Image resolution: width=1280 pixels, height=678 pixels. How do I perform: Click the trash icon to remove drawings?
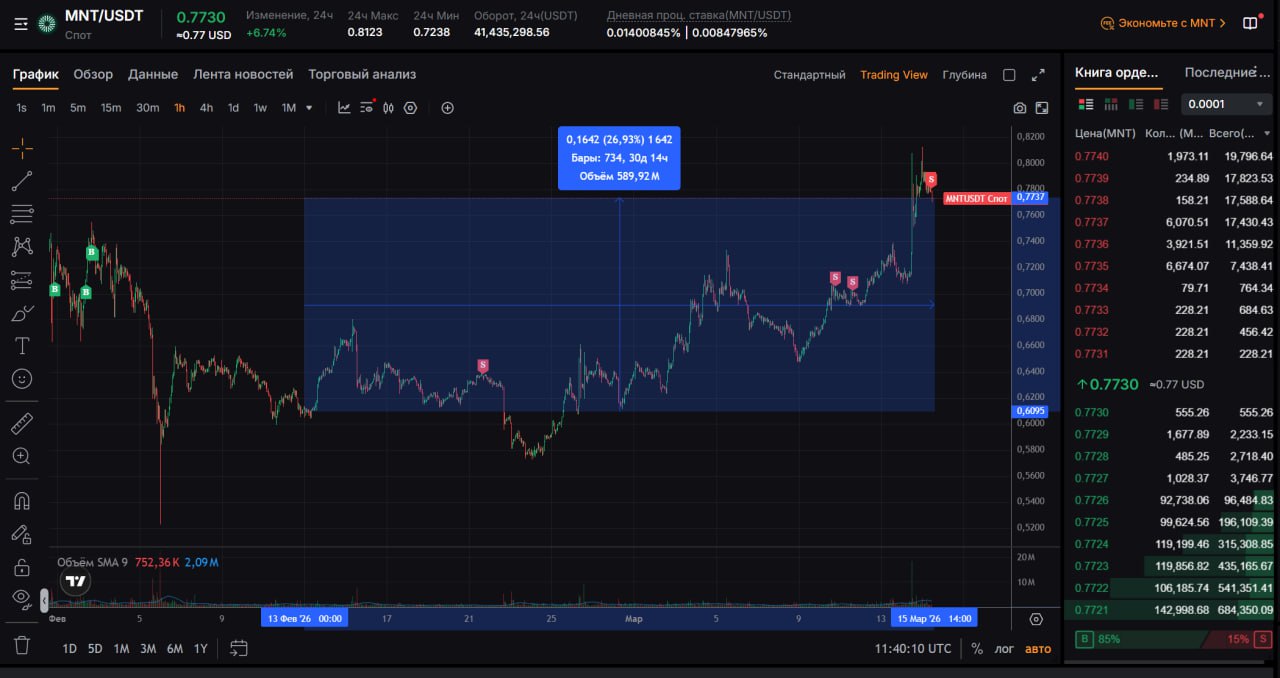[22, 645]
